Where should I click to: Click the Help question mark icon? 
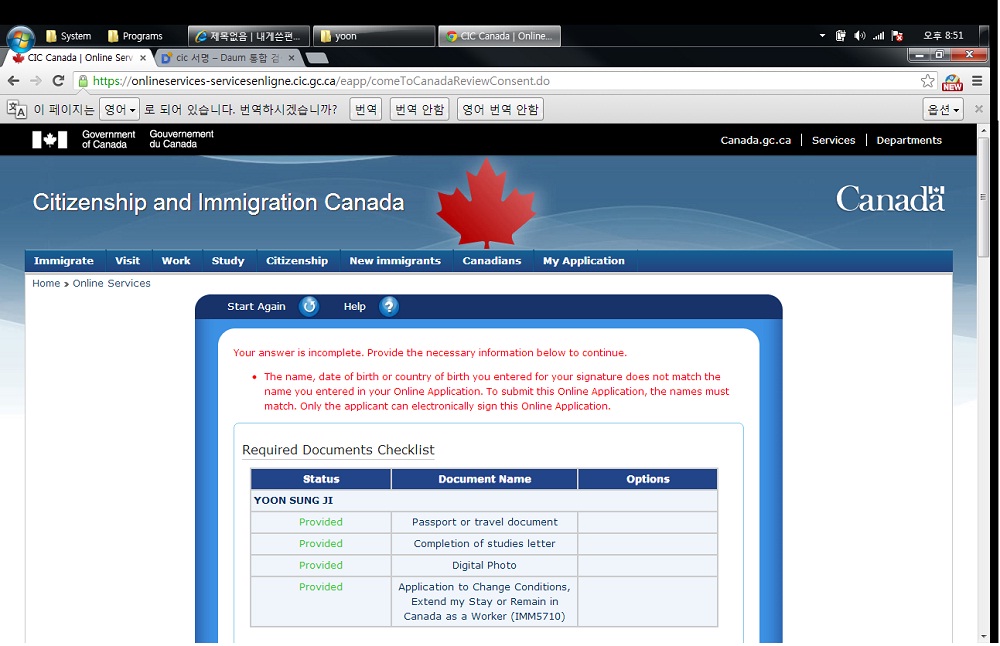pos(389,306)
